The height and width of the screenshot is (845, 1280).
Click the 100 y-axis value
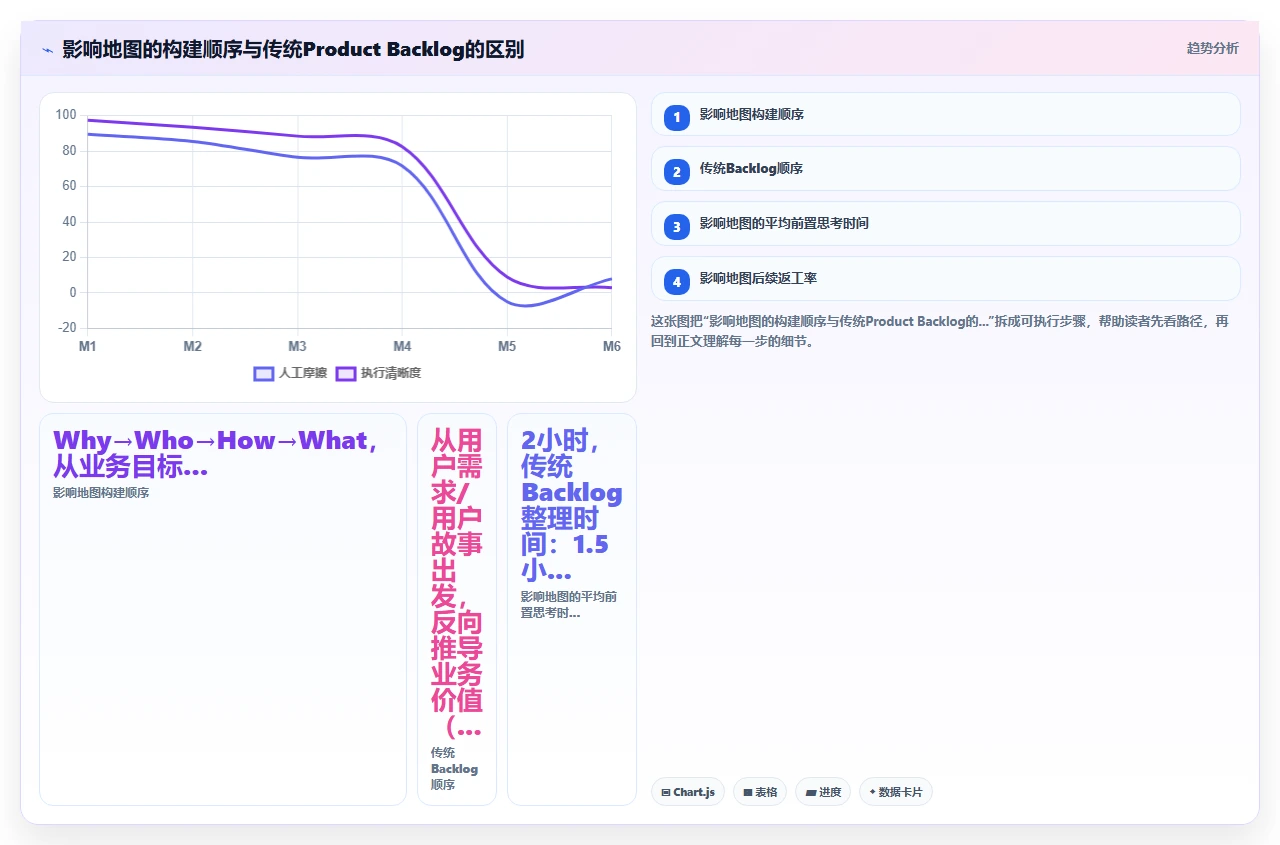click(x=66, y=115)
